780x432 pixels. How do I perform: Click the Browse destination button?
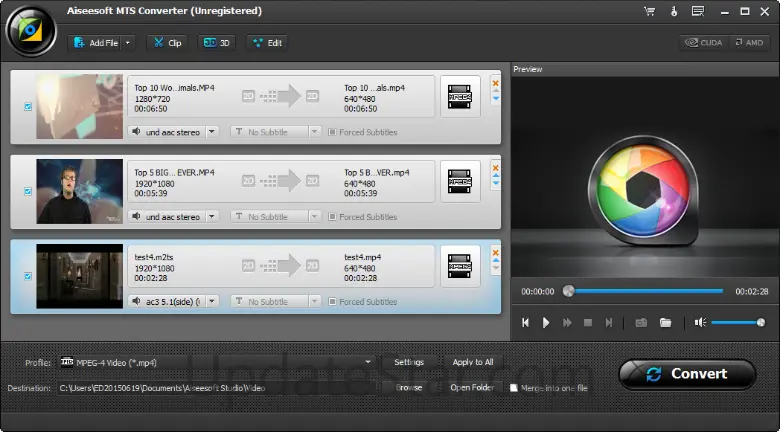pyautogui.click(x=409, y=387)
